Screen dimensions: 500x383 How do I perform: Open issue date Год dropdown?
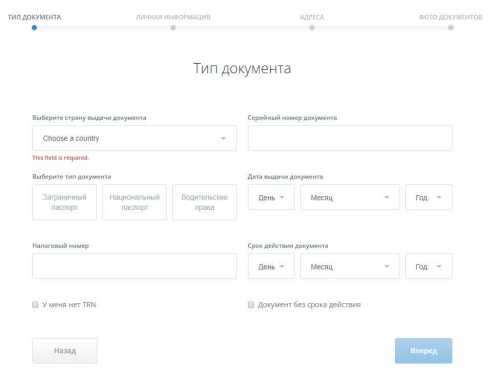click(429, 197)
